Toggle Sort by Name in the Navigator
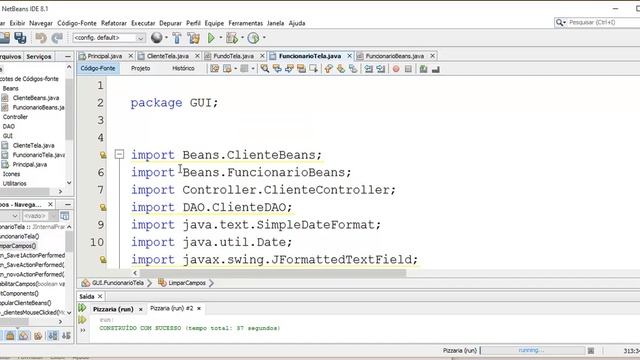 tap(53, 336)
